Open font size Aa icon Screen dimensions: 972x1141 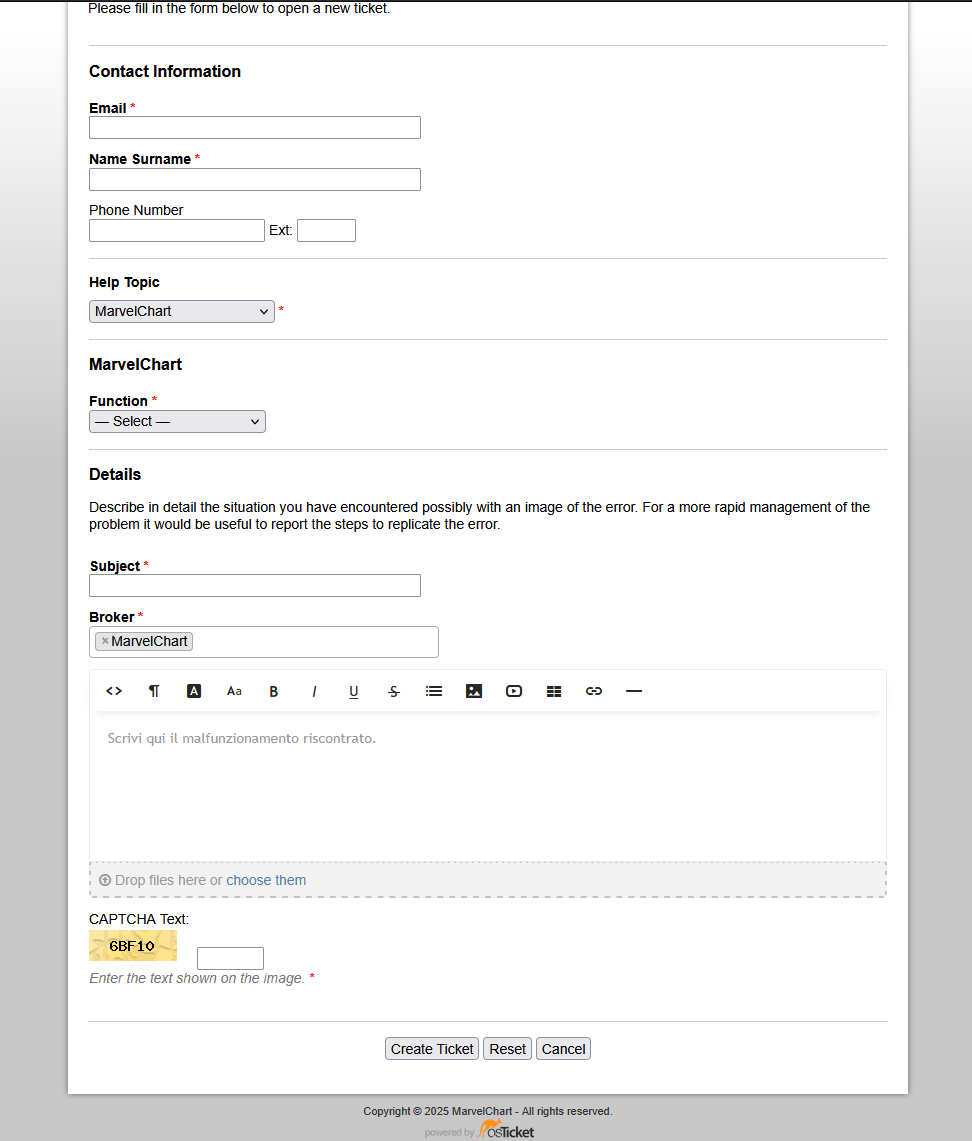(x=234, y=691)
